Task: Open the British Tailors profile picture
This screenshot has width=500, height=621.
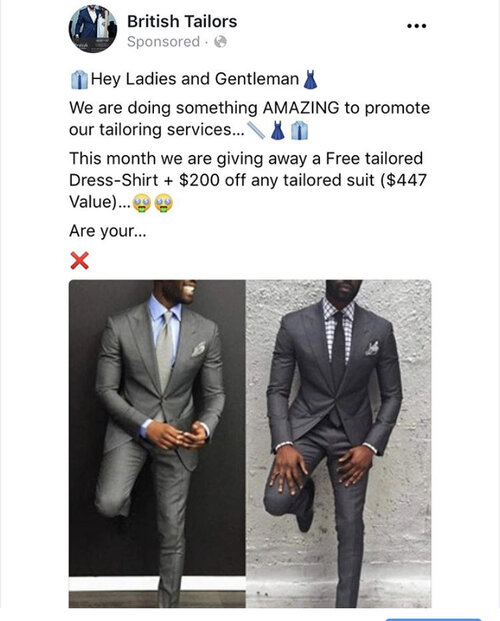Action: tap(93, 29)
